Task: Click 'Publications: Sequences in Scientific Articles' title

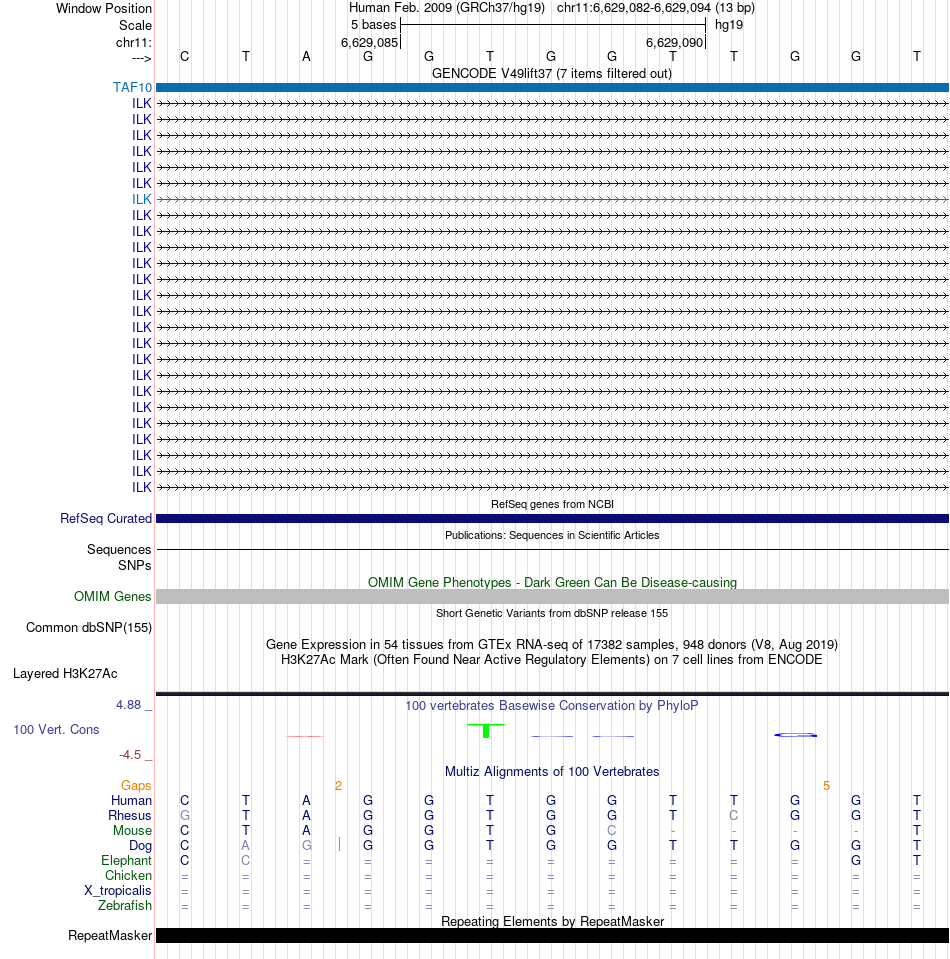Action: [552, 535]
